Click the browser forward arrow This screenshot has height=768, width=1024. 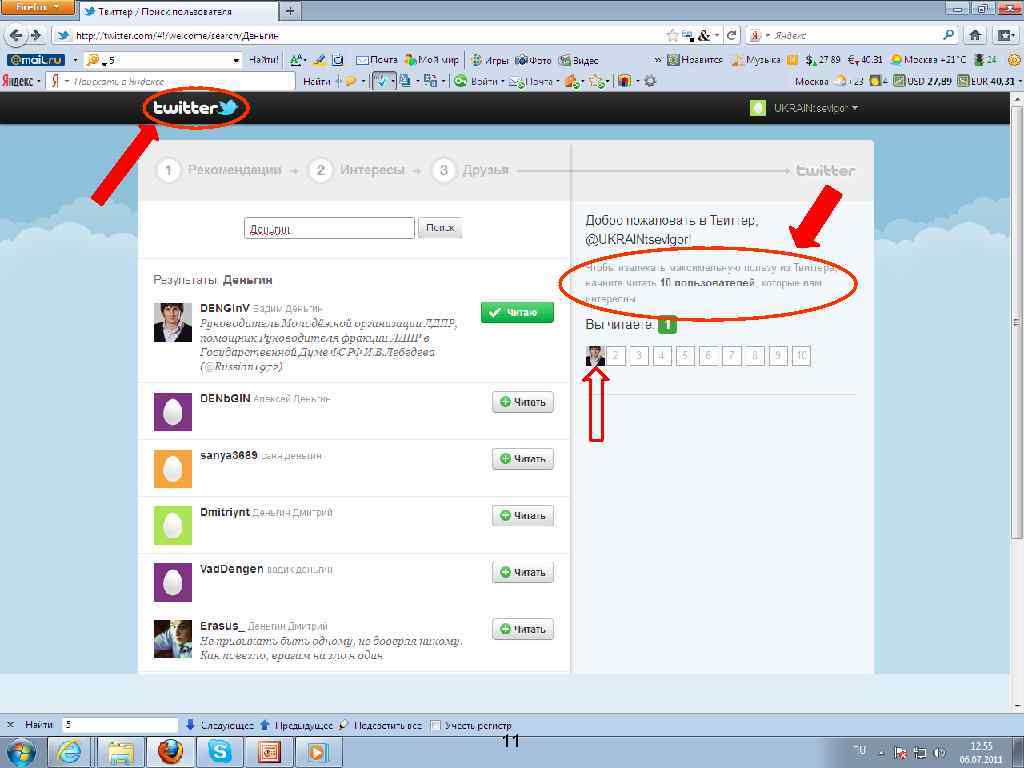click(x=36, y=35)
